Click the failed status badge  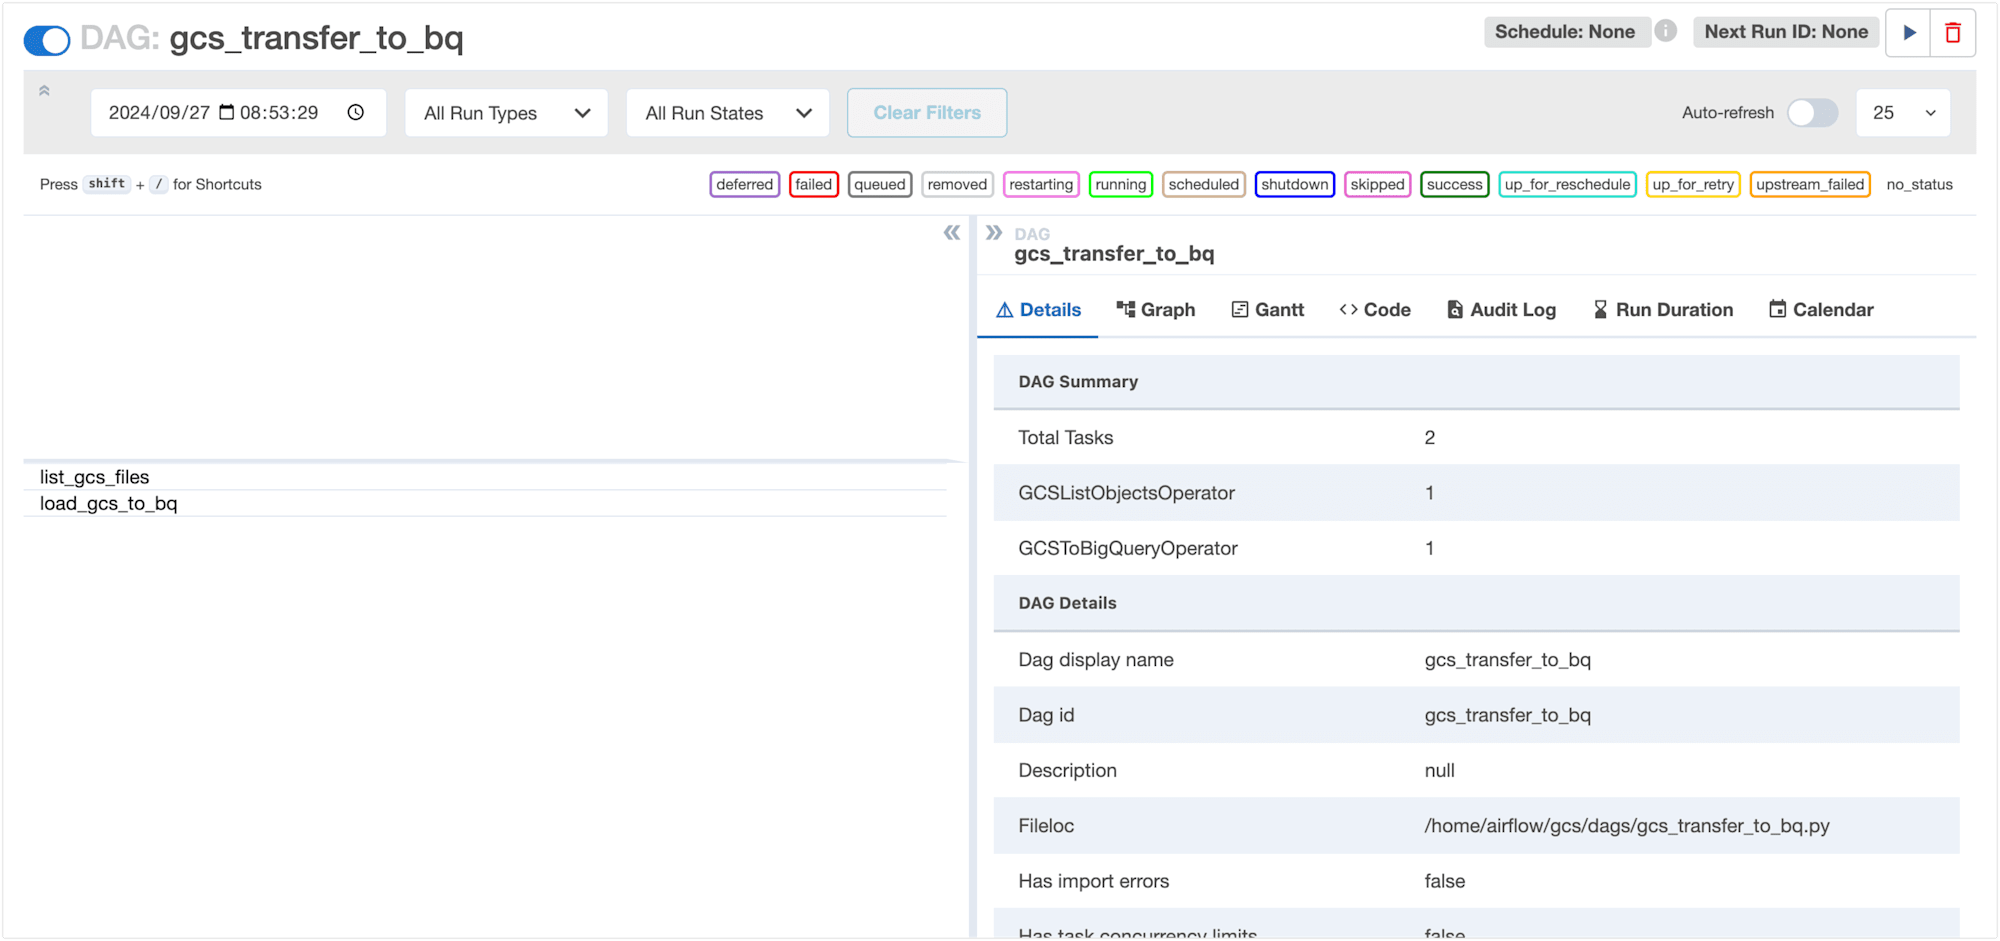pos(813,184)
